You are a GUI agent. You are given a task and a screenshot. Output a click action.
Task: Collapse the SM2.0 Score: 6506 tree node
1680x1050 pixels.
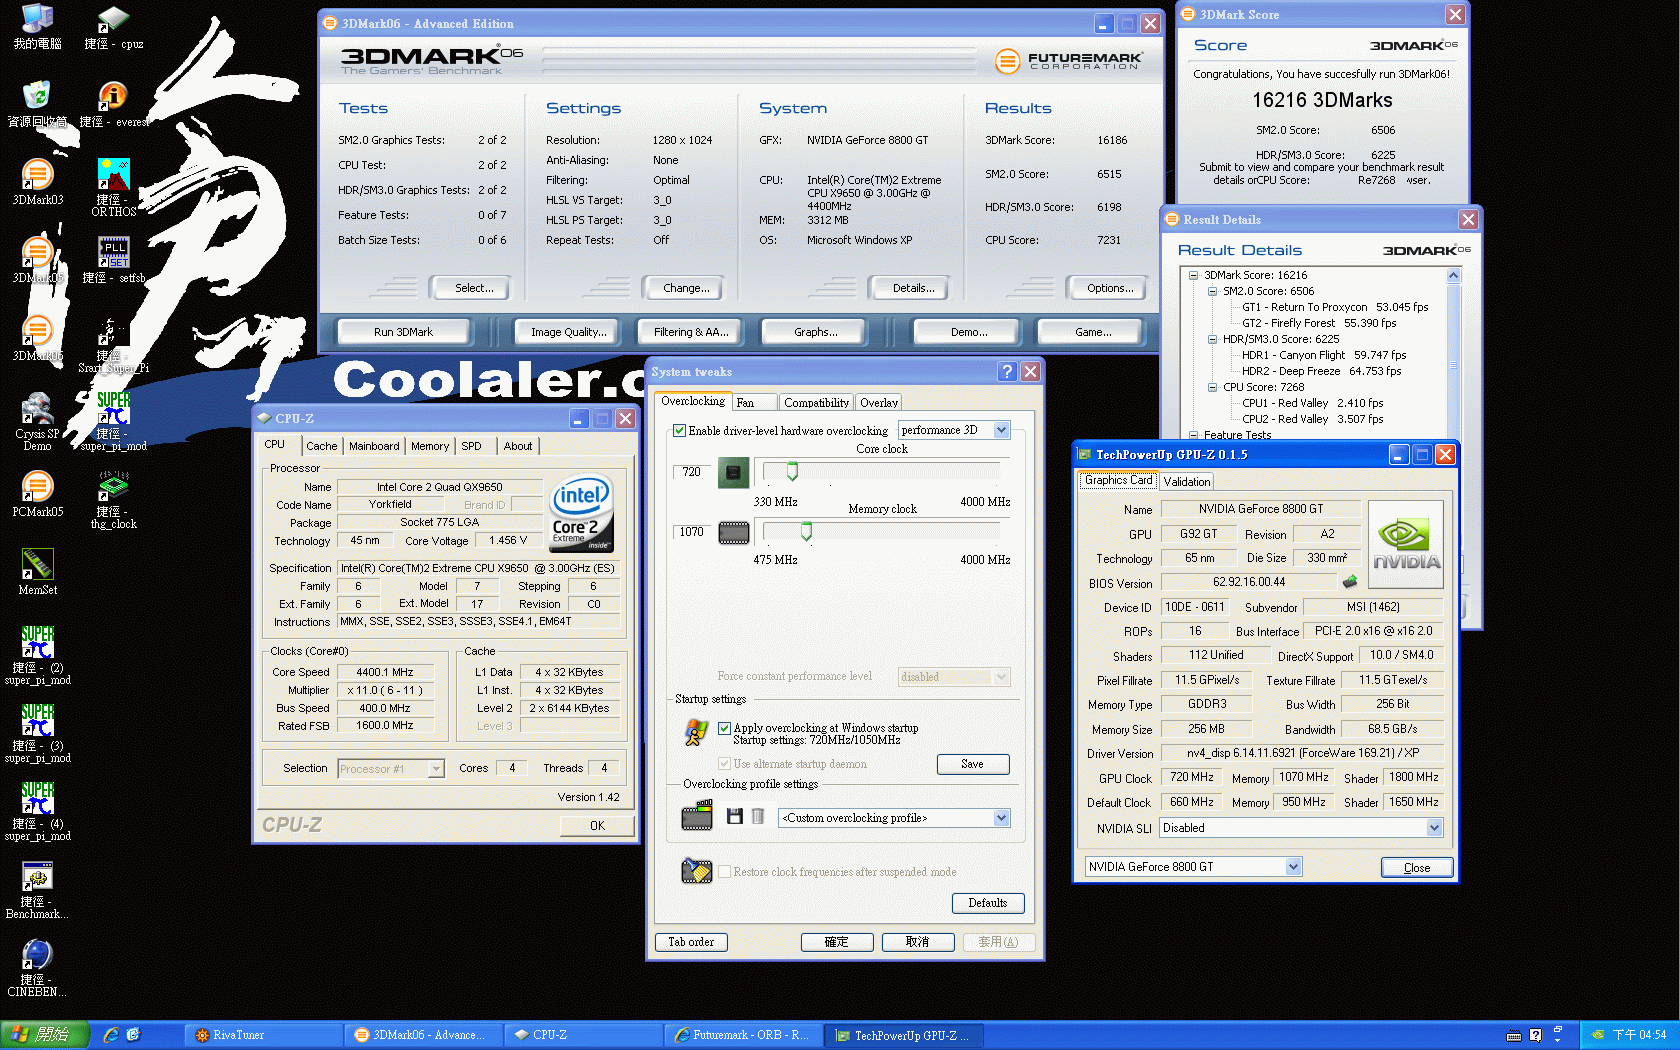pyautogui.click(x=1213, y=291)
